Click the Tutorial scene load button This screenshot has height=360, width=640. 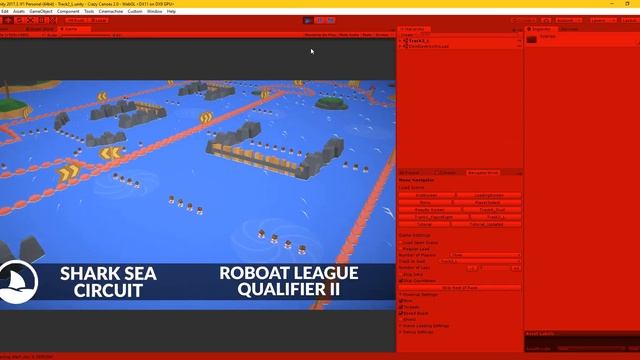pyautogui.click(x=424, y=224)
